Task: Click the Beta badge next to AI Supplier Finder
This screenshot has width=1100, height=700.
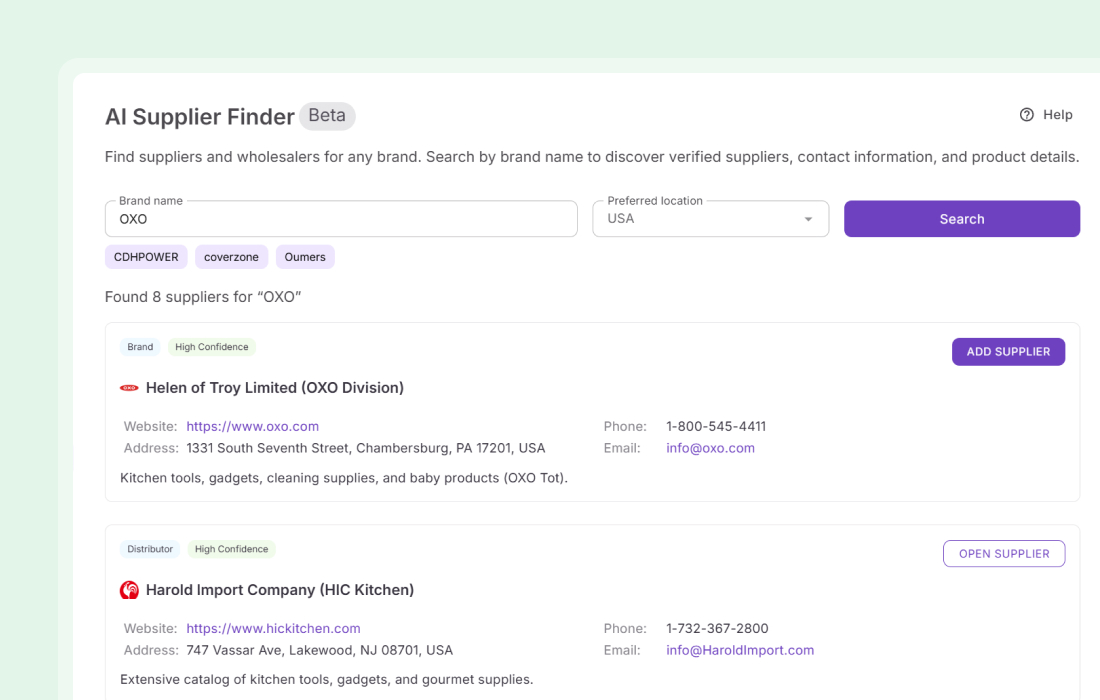Action: coord(327,115)
